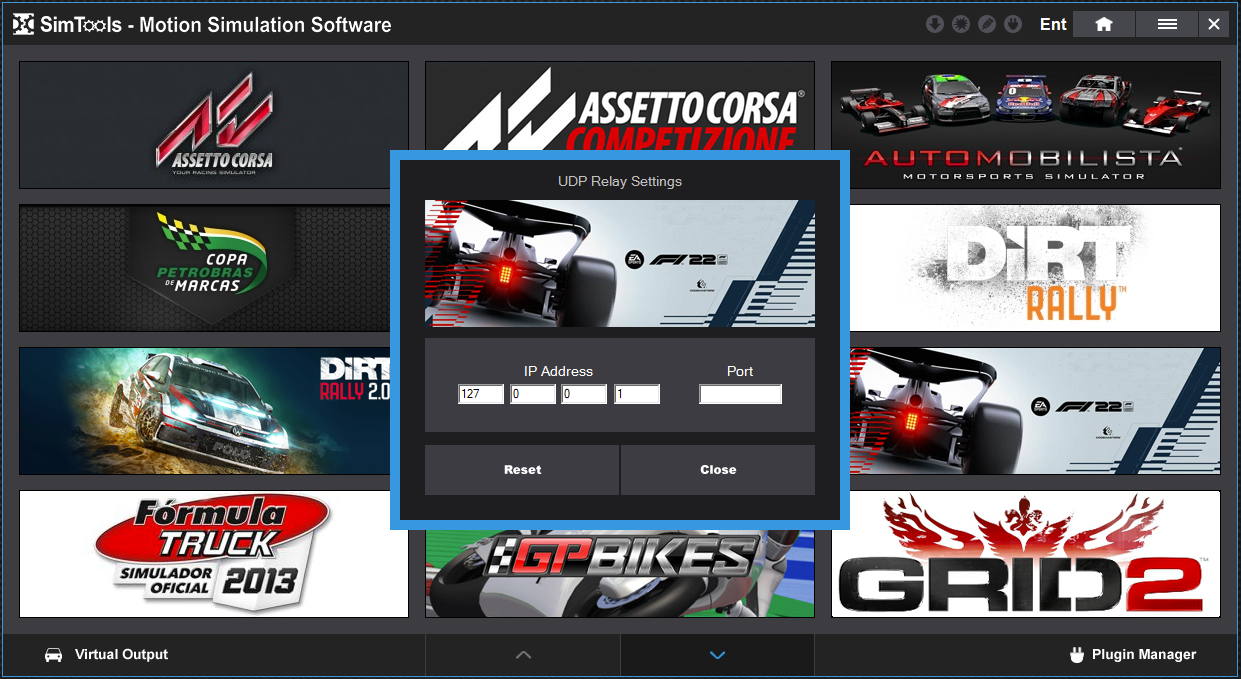This screenshot has height=679, width=1241.
Task: Click the plug icon beside Plugin Manager
Action: (1077, 655)
